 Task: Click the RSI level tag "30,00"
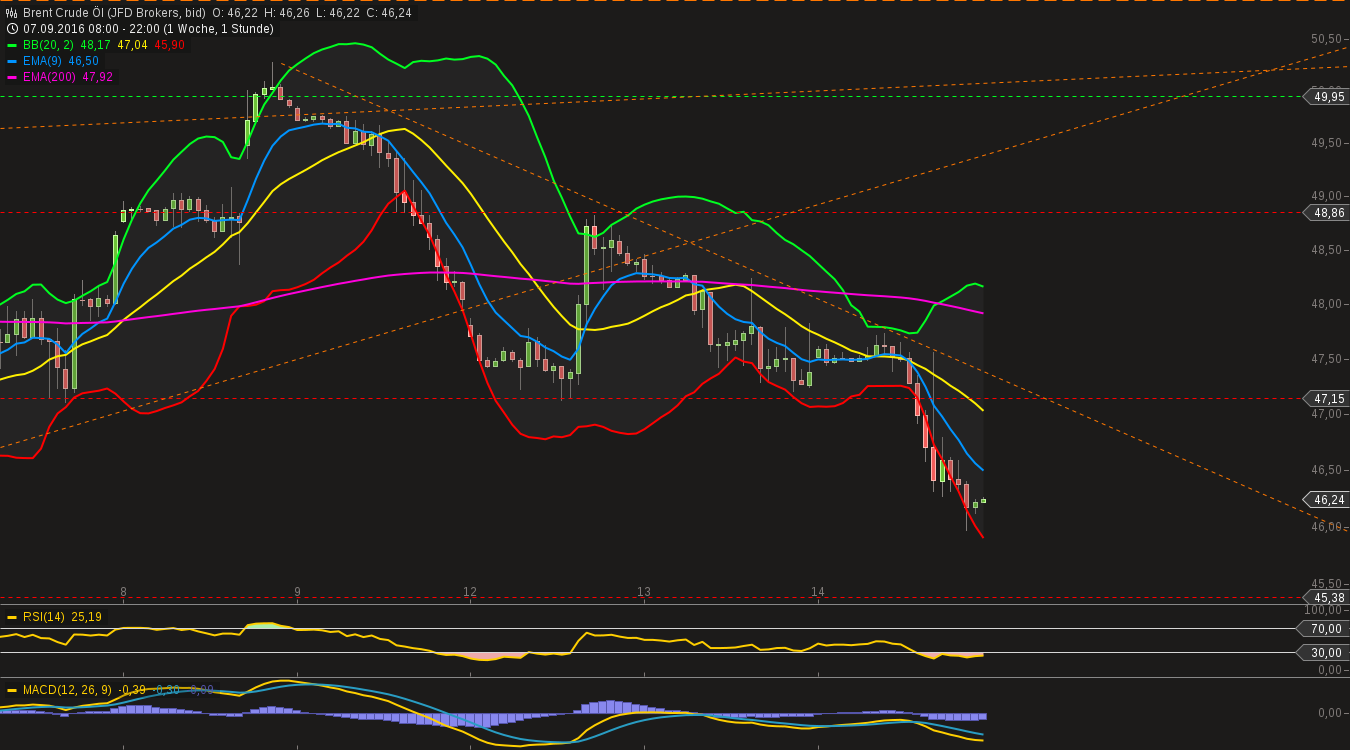coord(1324,653)
